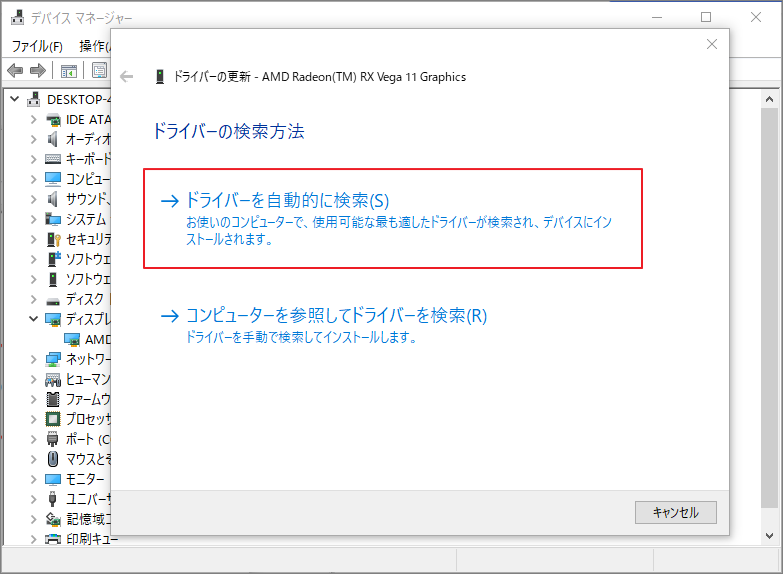Click the マウス device icon
Image resolution: width=783 pixels, height=574 pixels.
tap(53, 459)
